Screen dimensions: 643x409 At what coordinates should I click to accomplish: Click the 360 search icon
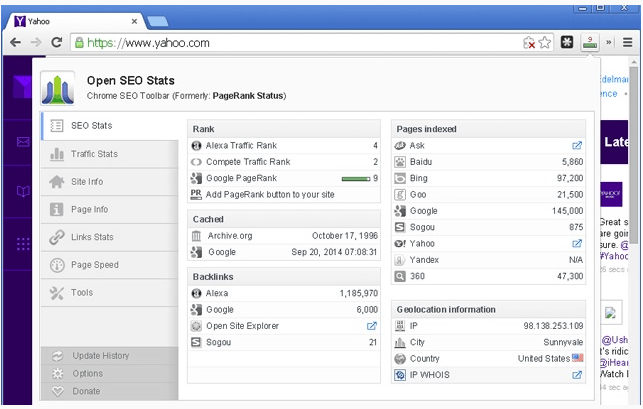(x=400, y=276)
